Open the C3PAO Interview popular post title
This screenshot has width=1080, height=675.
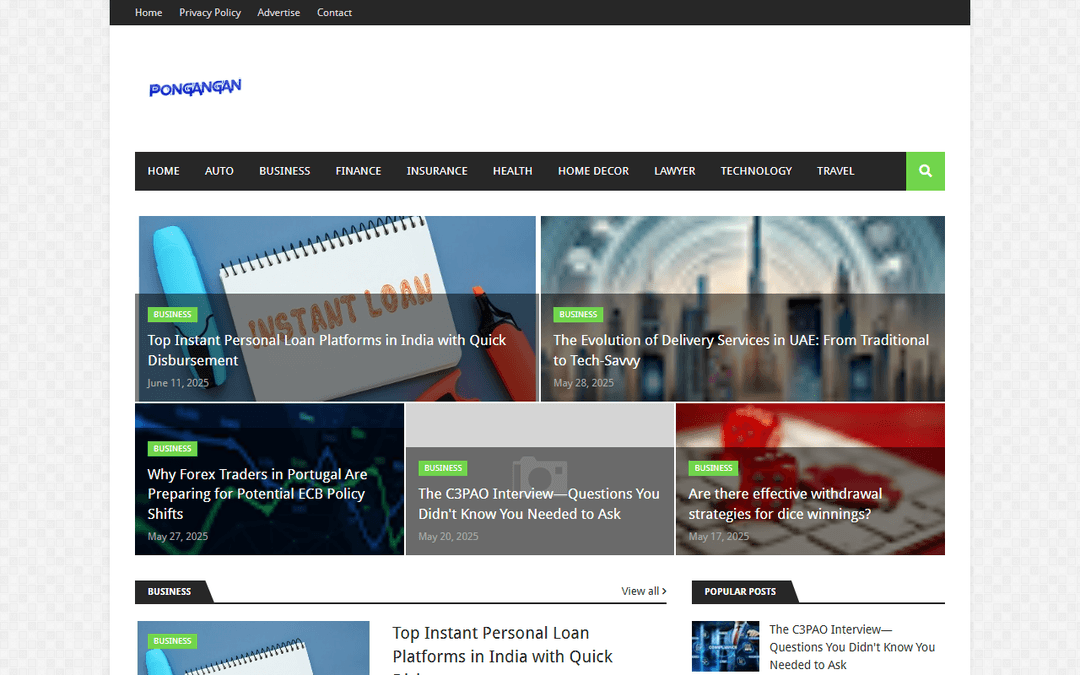click(x=852, y=647)
